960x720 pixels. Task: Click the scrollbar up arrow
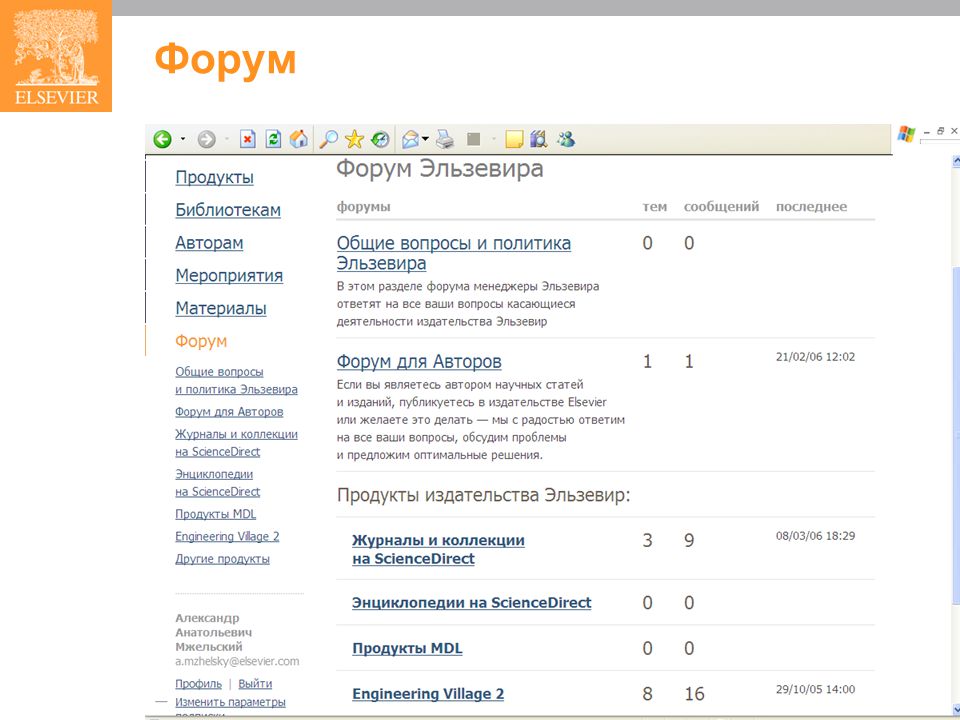[956, 161]
